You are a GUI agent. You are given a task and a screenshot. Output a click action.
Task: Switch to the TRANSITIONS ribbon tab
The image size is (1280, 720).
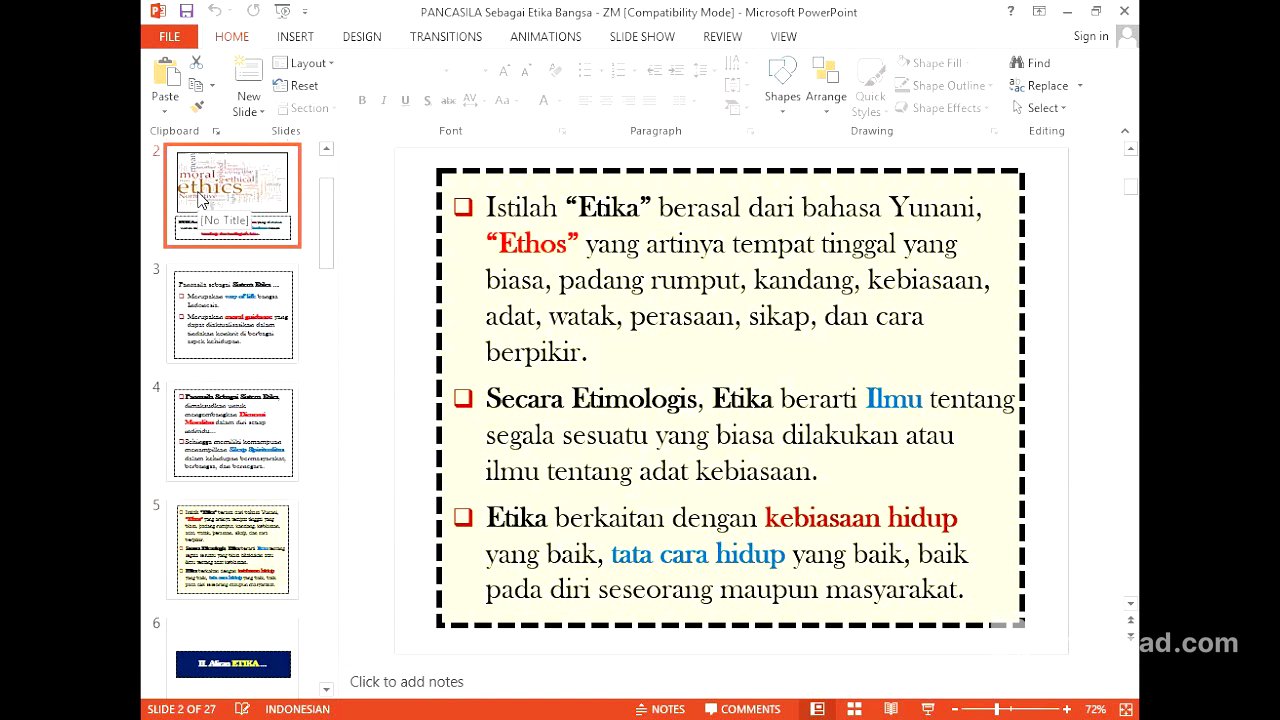pyautogui.click(x=446, y=36)
